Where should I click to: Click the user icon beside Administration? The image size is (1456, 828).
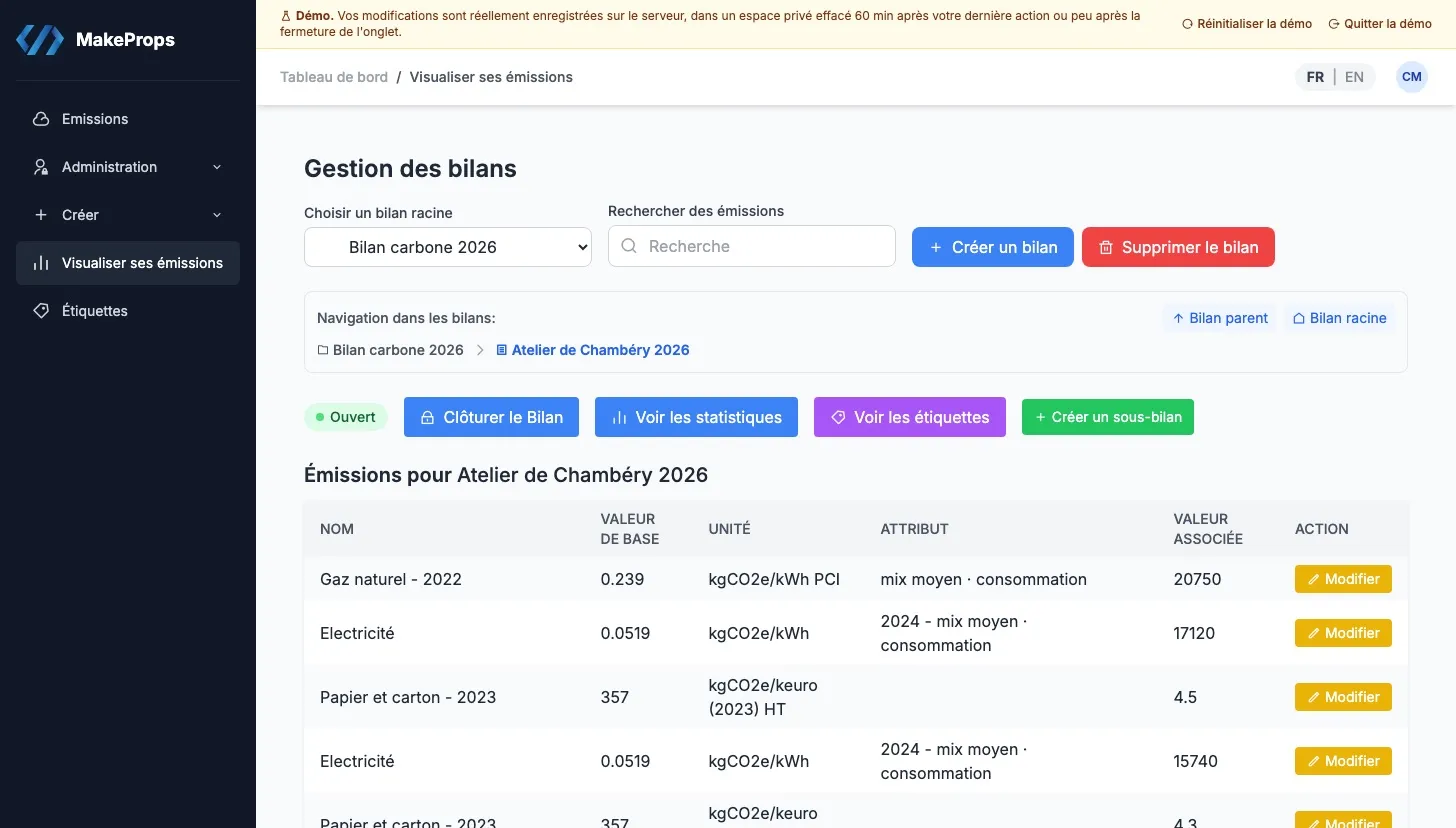[41, 167]
